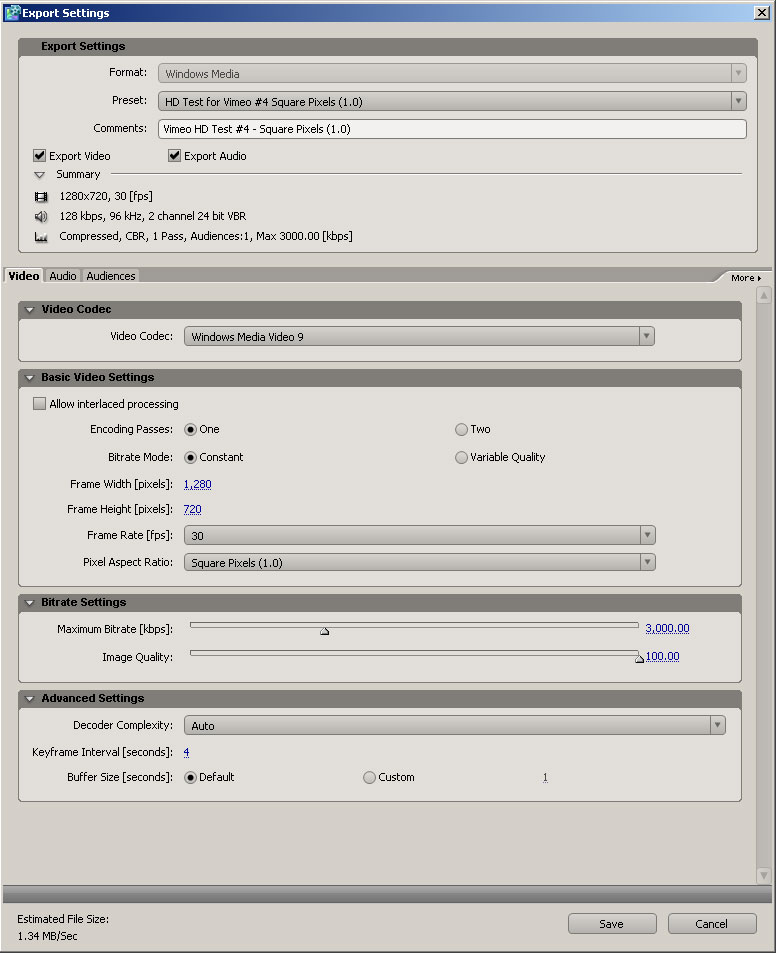The width and height of the screenshot is (776, 953).
Task: Collapse the Advanced Settings section
Action: [x=30, y=699]
